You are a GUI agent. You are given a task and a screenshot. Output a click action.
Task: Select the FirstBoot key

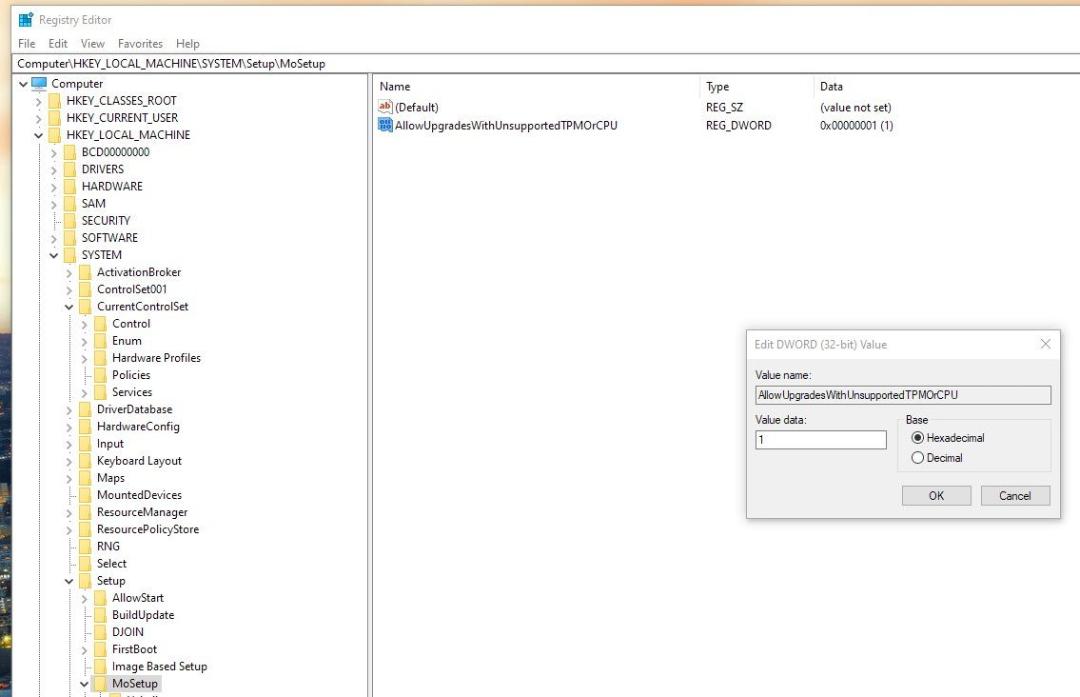click(x=134, y=649)
